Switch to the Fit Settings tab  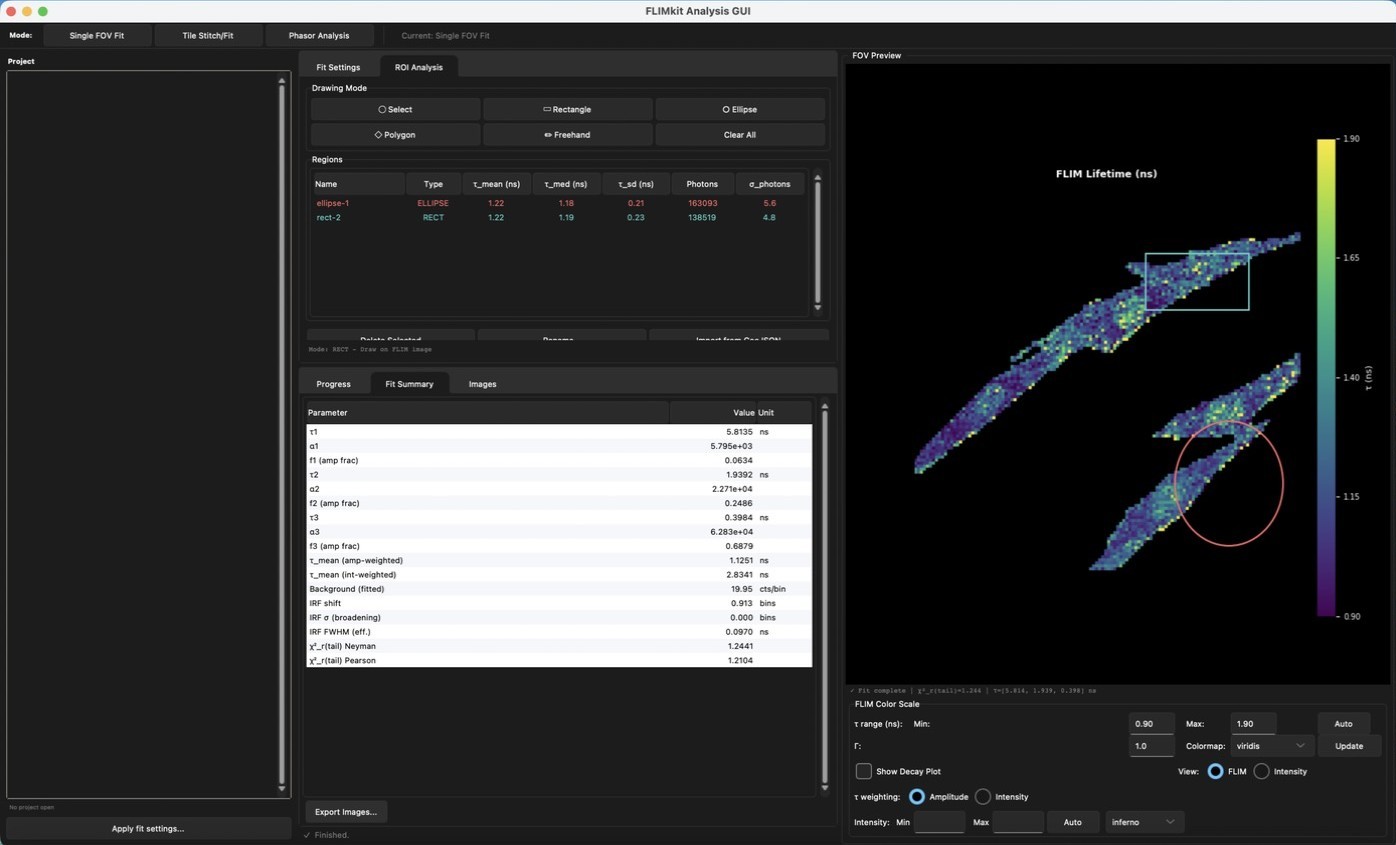coord(338,67)
